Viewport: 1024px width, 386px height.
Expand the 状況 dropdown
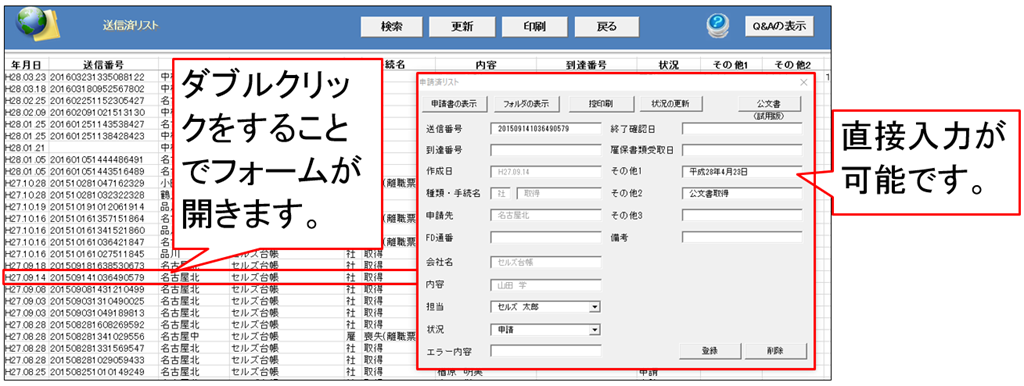[594, 330]
